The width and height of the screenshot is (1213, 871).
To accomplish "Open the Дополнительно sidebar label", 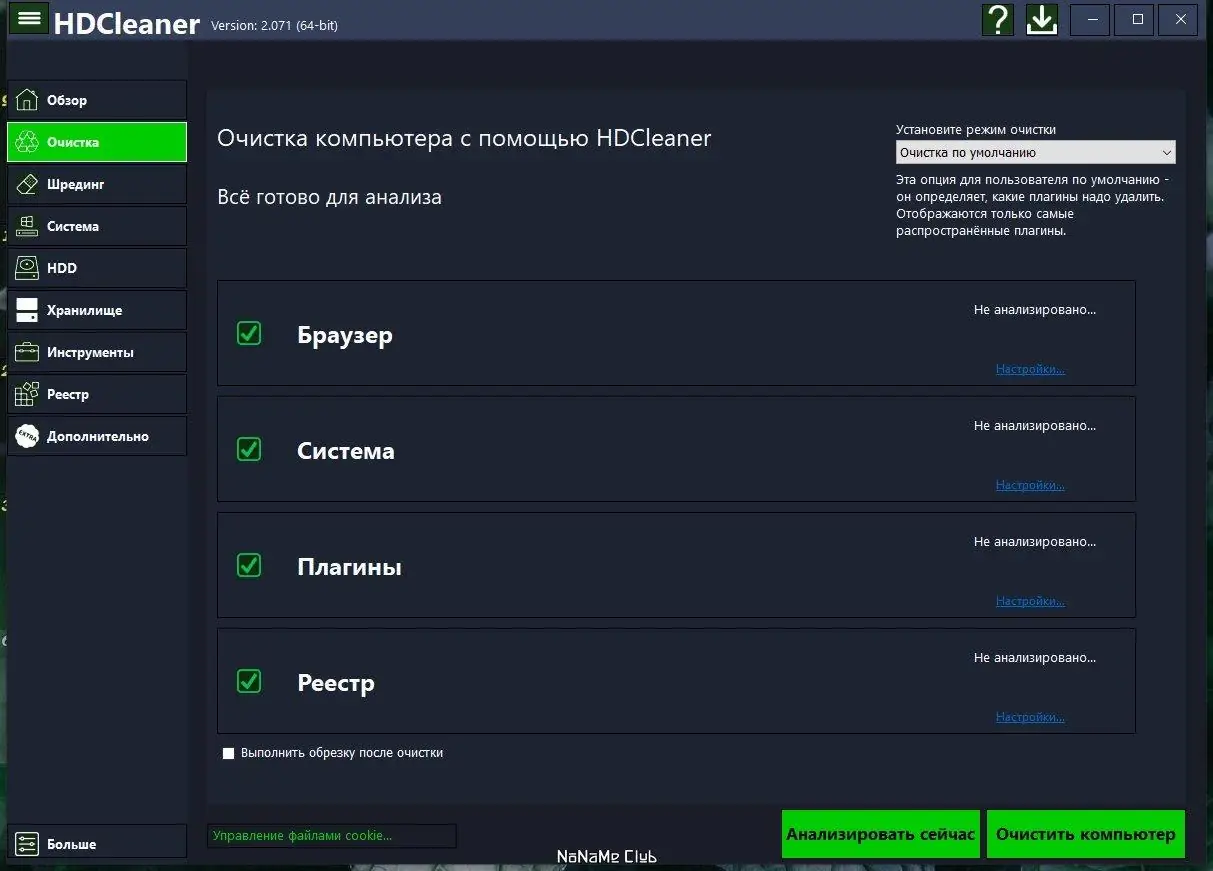I will tap(98, 436).
